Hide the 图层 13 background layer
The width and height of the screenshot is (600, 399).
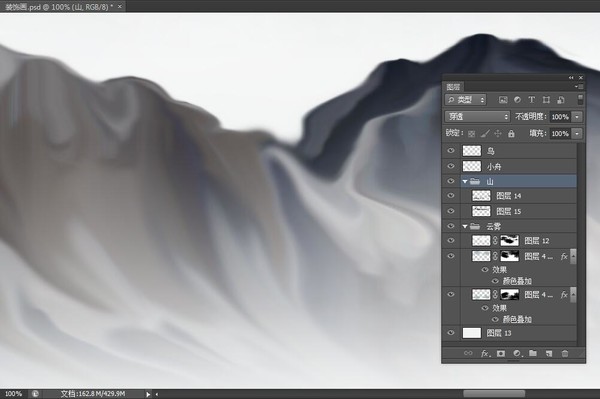click(x=451, y=333)
